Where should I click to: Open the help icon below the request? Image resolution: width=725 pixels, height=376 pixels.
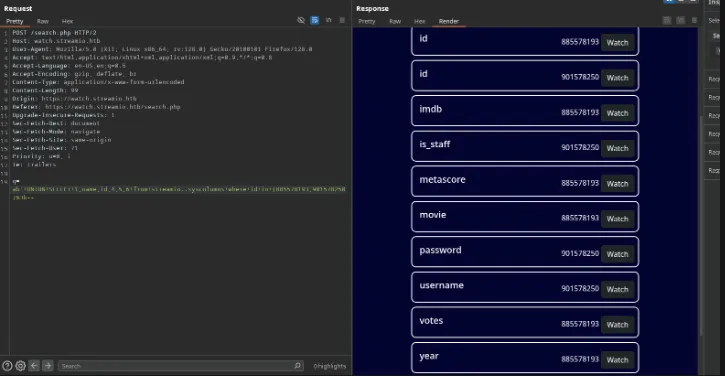click(x=7, y=366)
